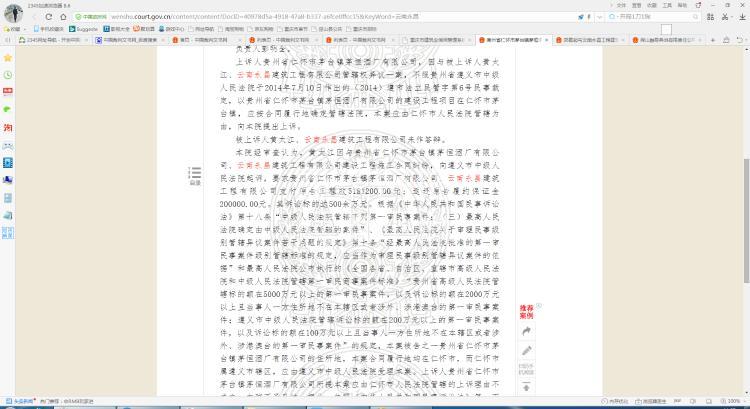
Task: Open the scissors screenshot tool
Action: [725, 17]
